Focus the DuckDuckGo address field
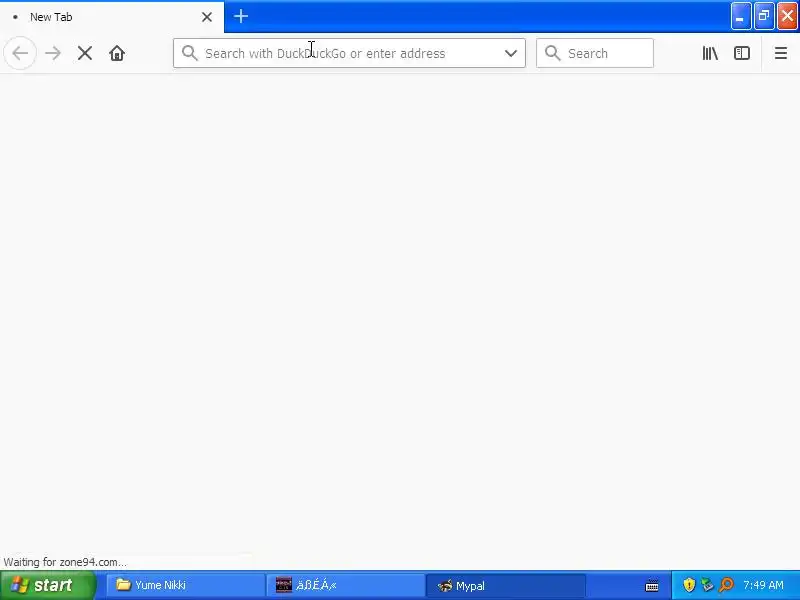This screenshot has height=600, width=800. coord(349,53)
